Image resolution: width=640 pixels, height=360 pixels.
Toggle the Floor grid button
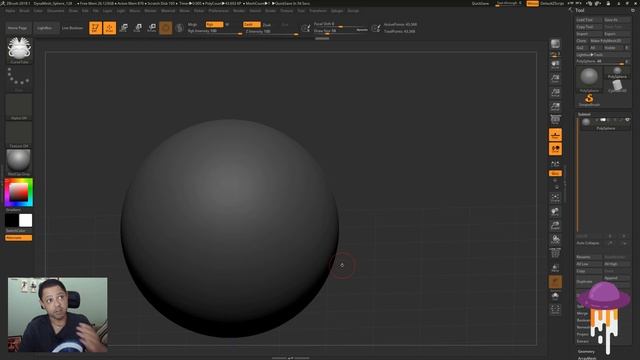coord(555,135)
